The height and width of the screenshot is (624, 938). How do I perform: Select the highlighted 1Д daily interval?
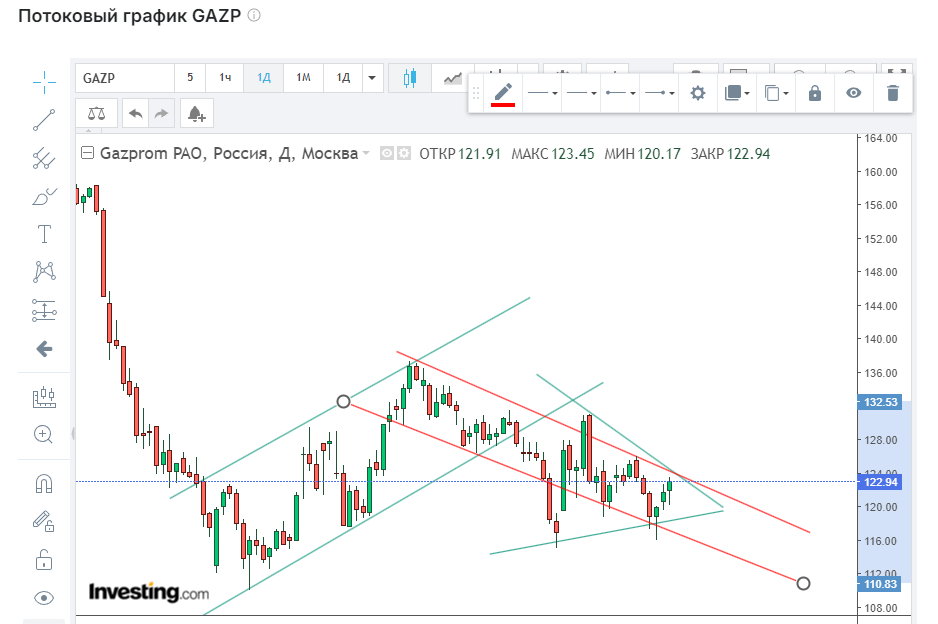[x=264, y=78]
